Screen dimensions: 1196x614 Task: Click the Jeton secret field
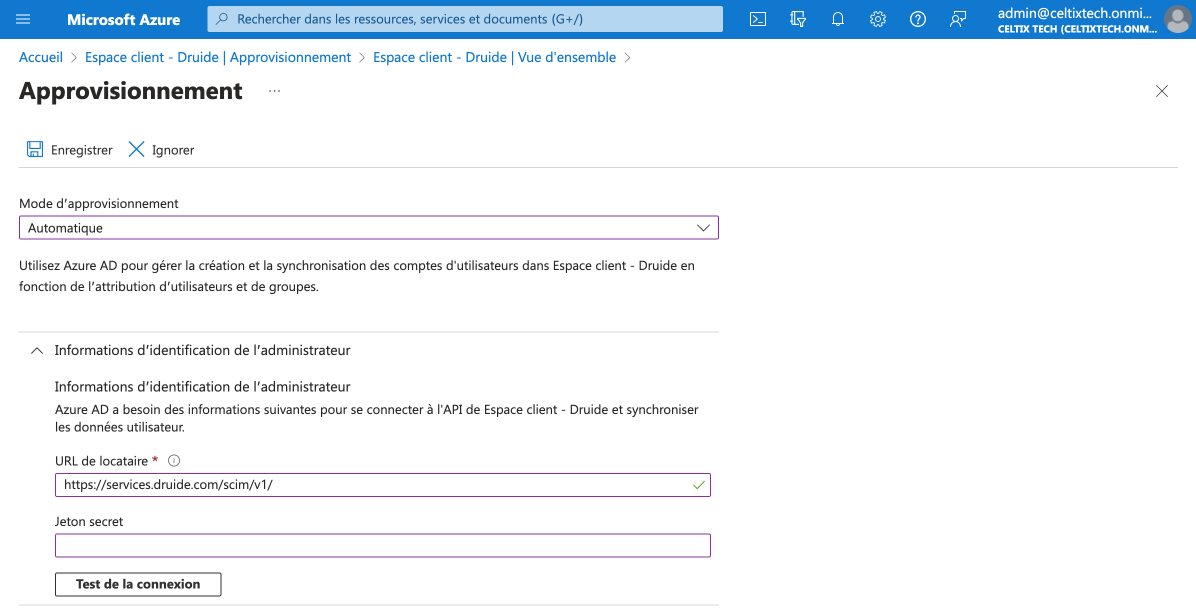point(383,545)
